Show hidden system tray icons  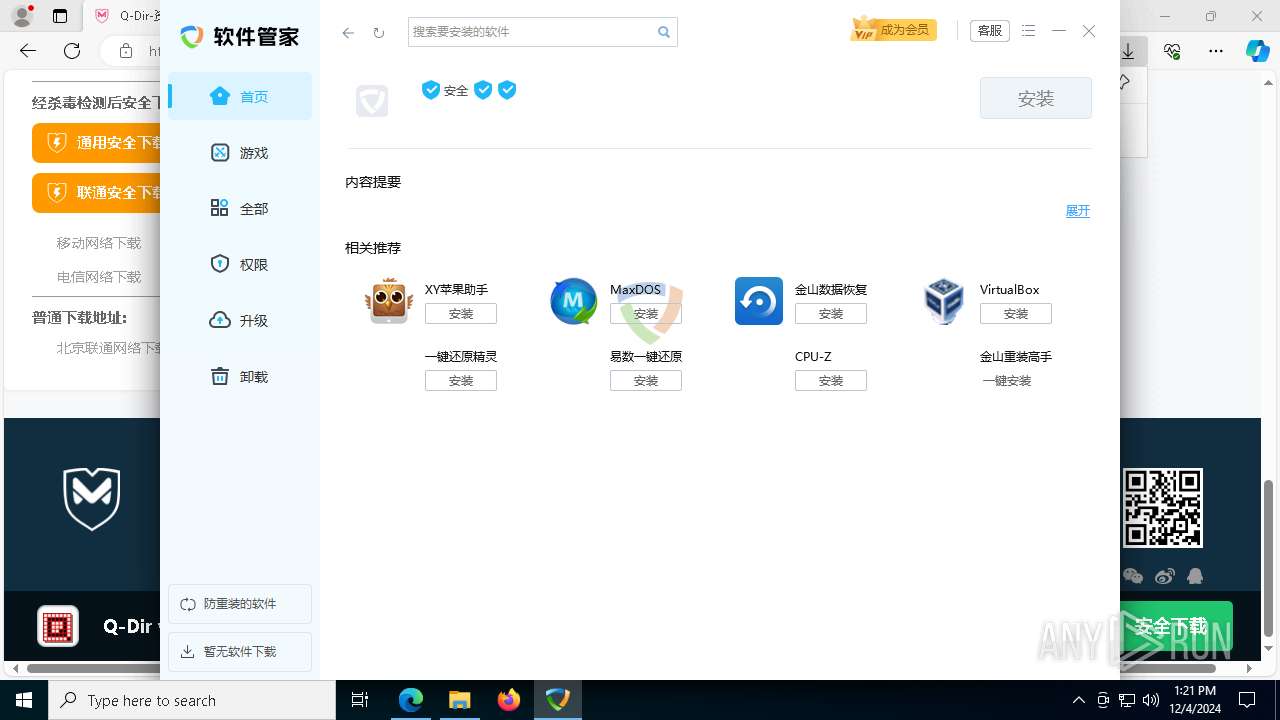(x=1078, y=700)
